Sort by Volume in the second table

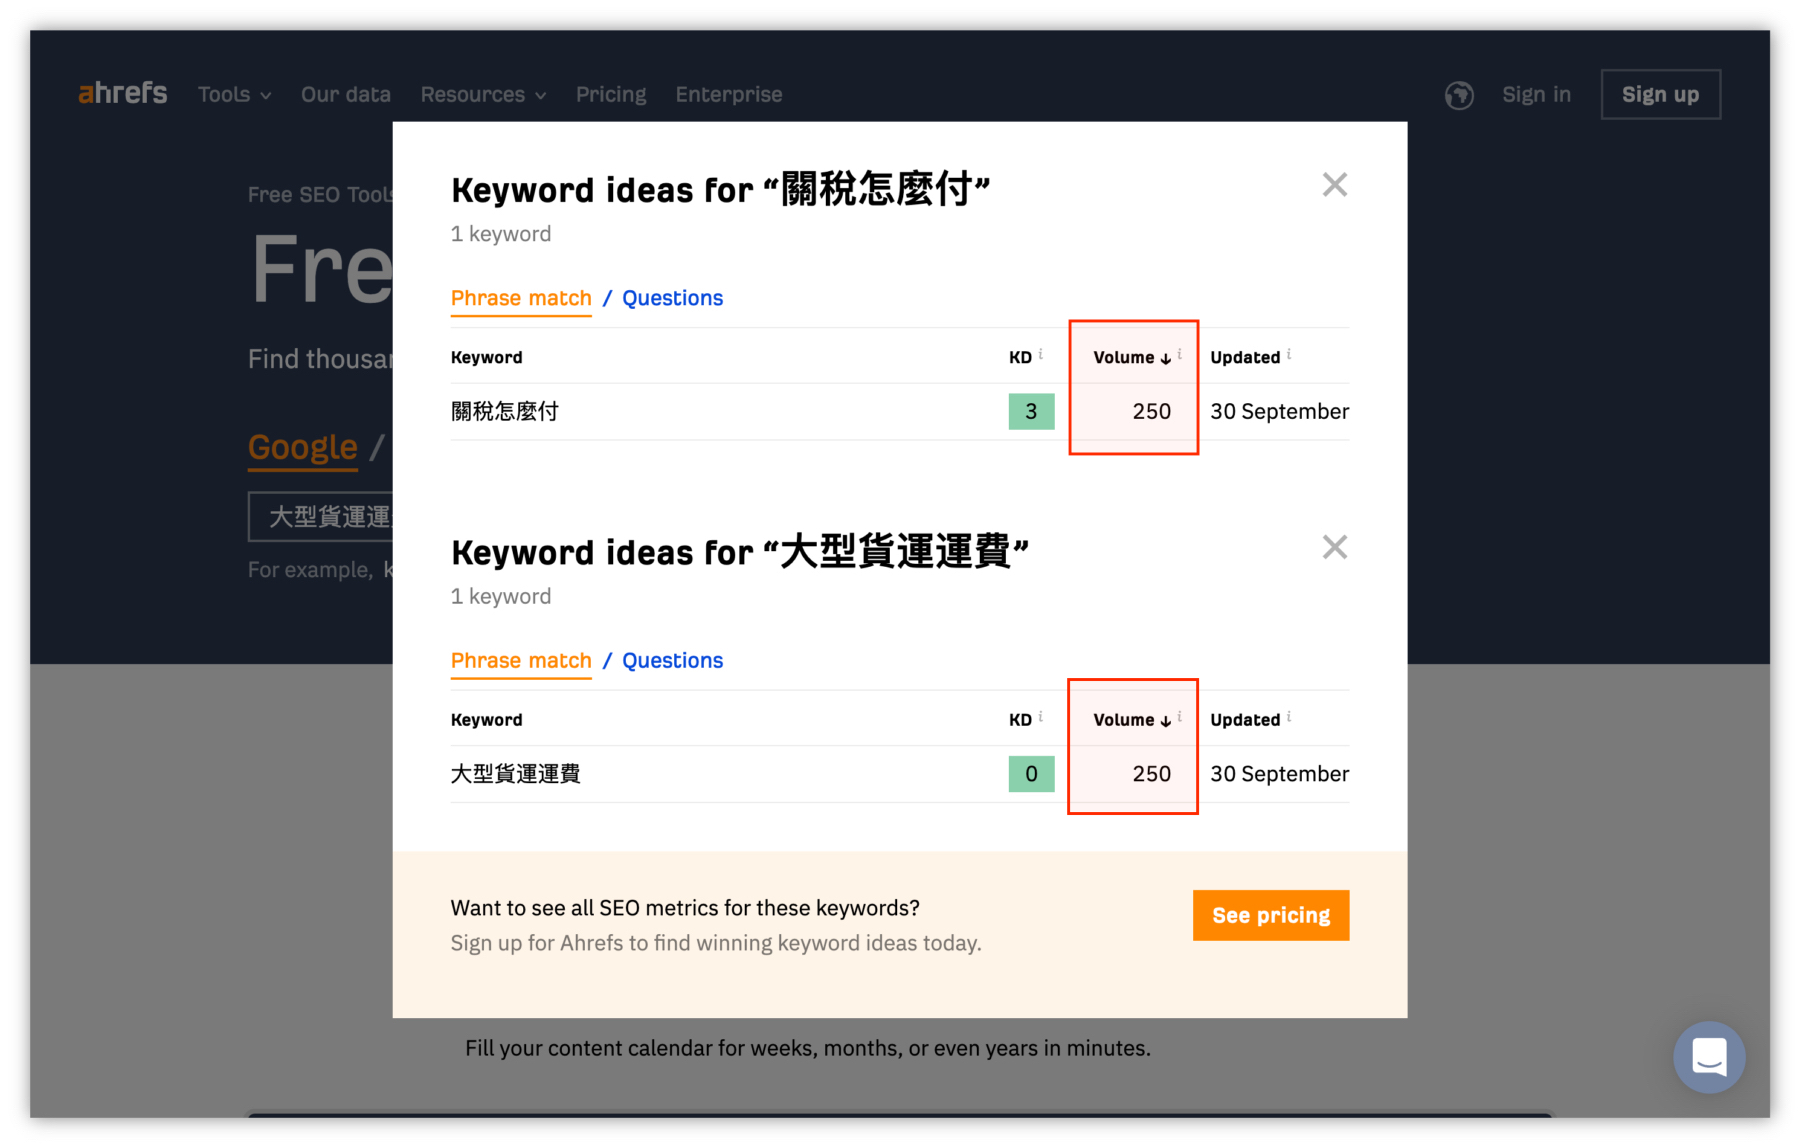point(1131,720)
